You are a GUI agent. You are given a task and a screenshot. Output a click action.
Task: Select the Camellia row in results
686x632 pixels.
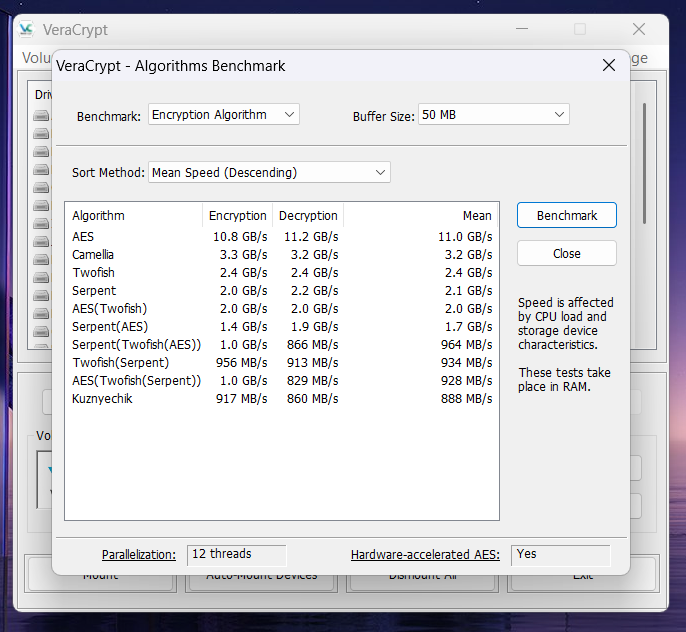tap(282, 255)
